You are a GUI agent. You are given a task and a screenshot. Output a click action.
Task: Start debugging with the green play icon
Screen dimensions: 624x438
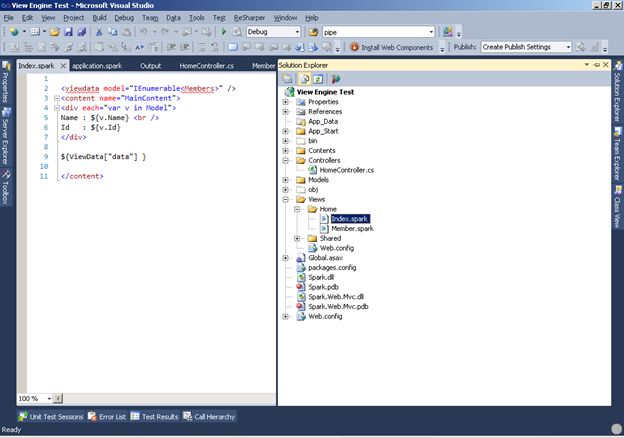[x=224, y=32]
